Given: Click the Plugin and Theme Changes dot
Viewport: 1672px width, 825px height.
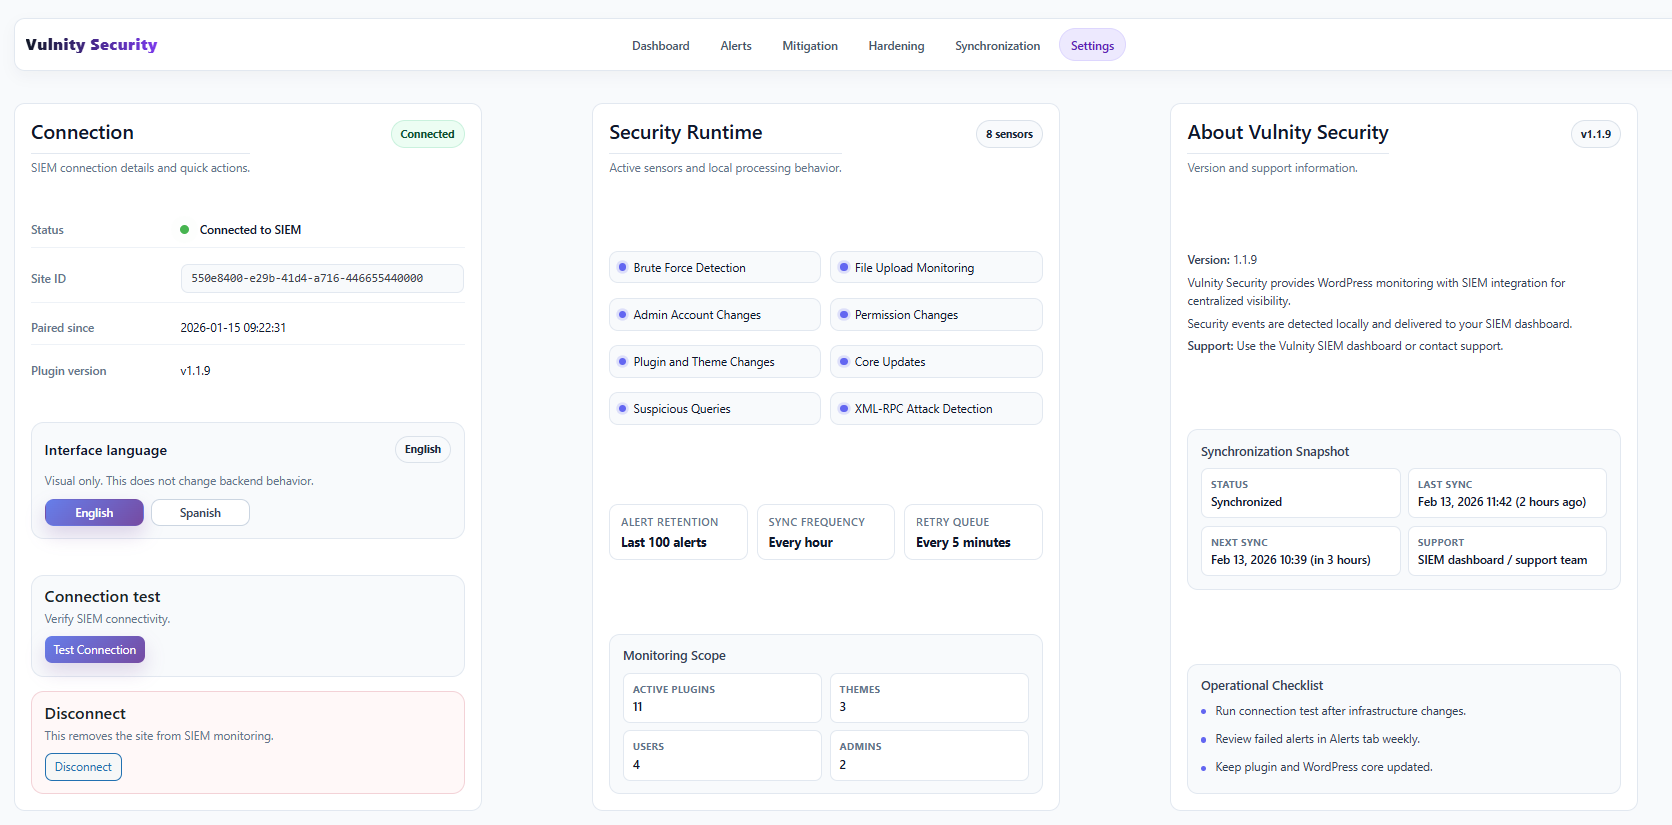Looking at the screenshot, I should 622,362.
